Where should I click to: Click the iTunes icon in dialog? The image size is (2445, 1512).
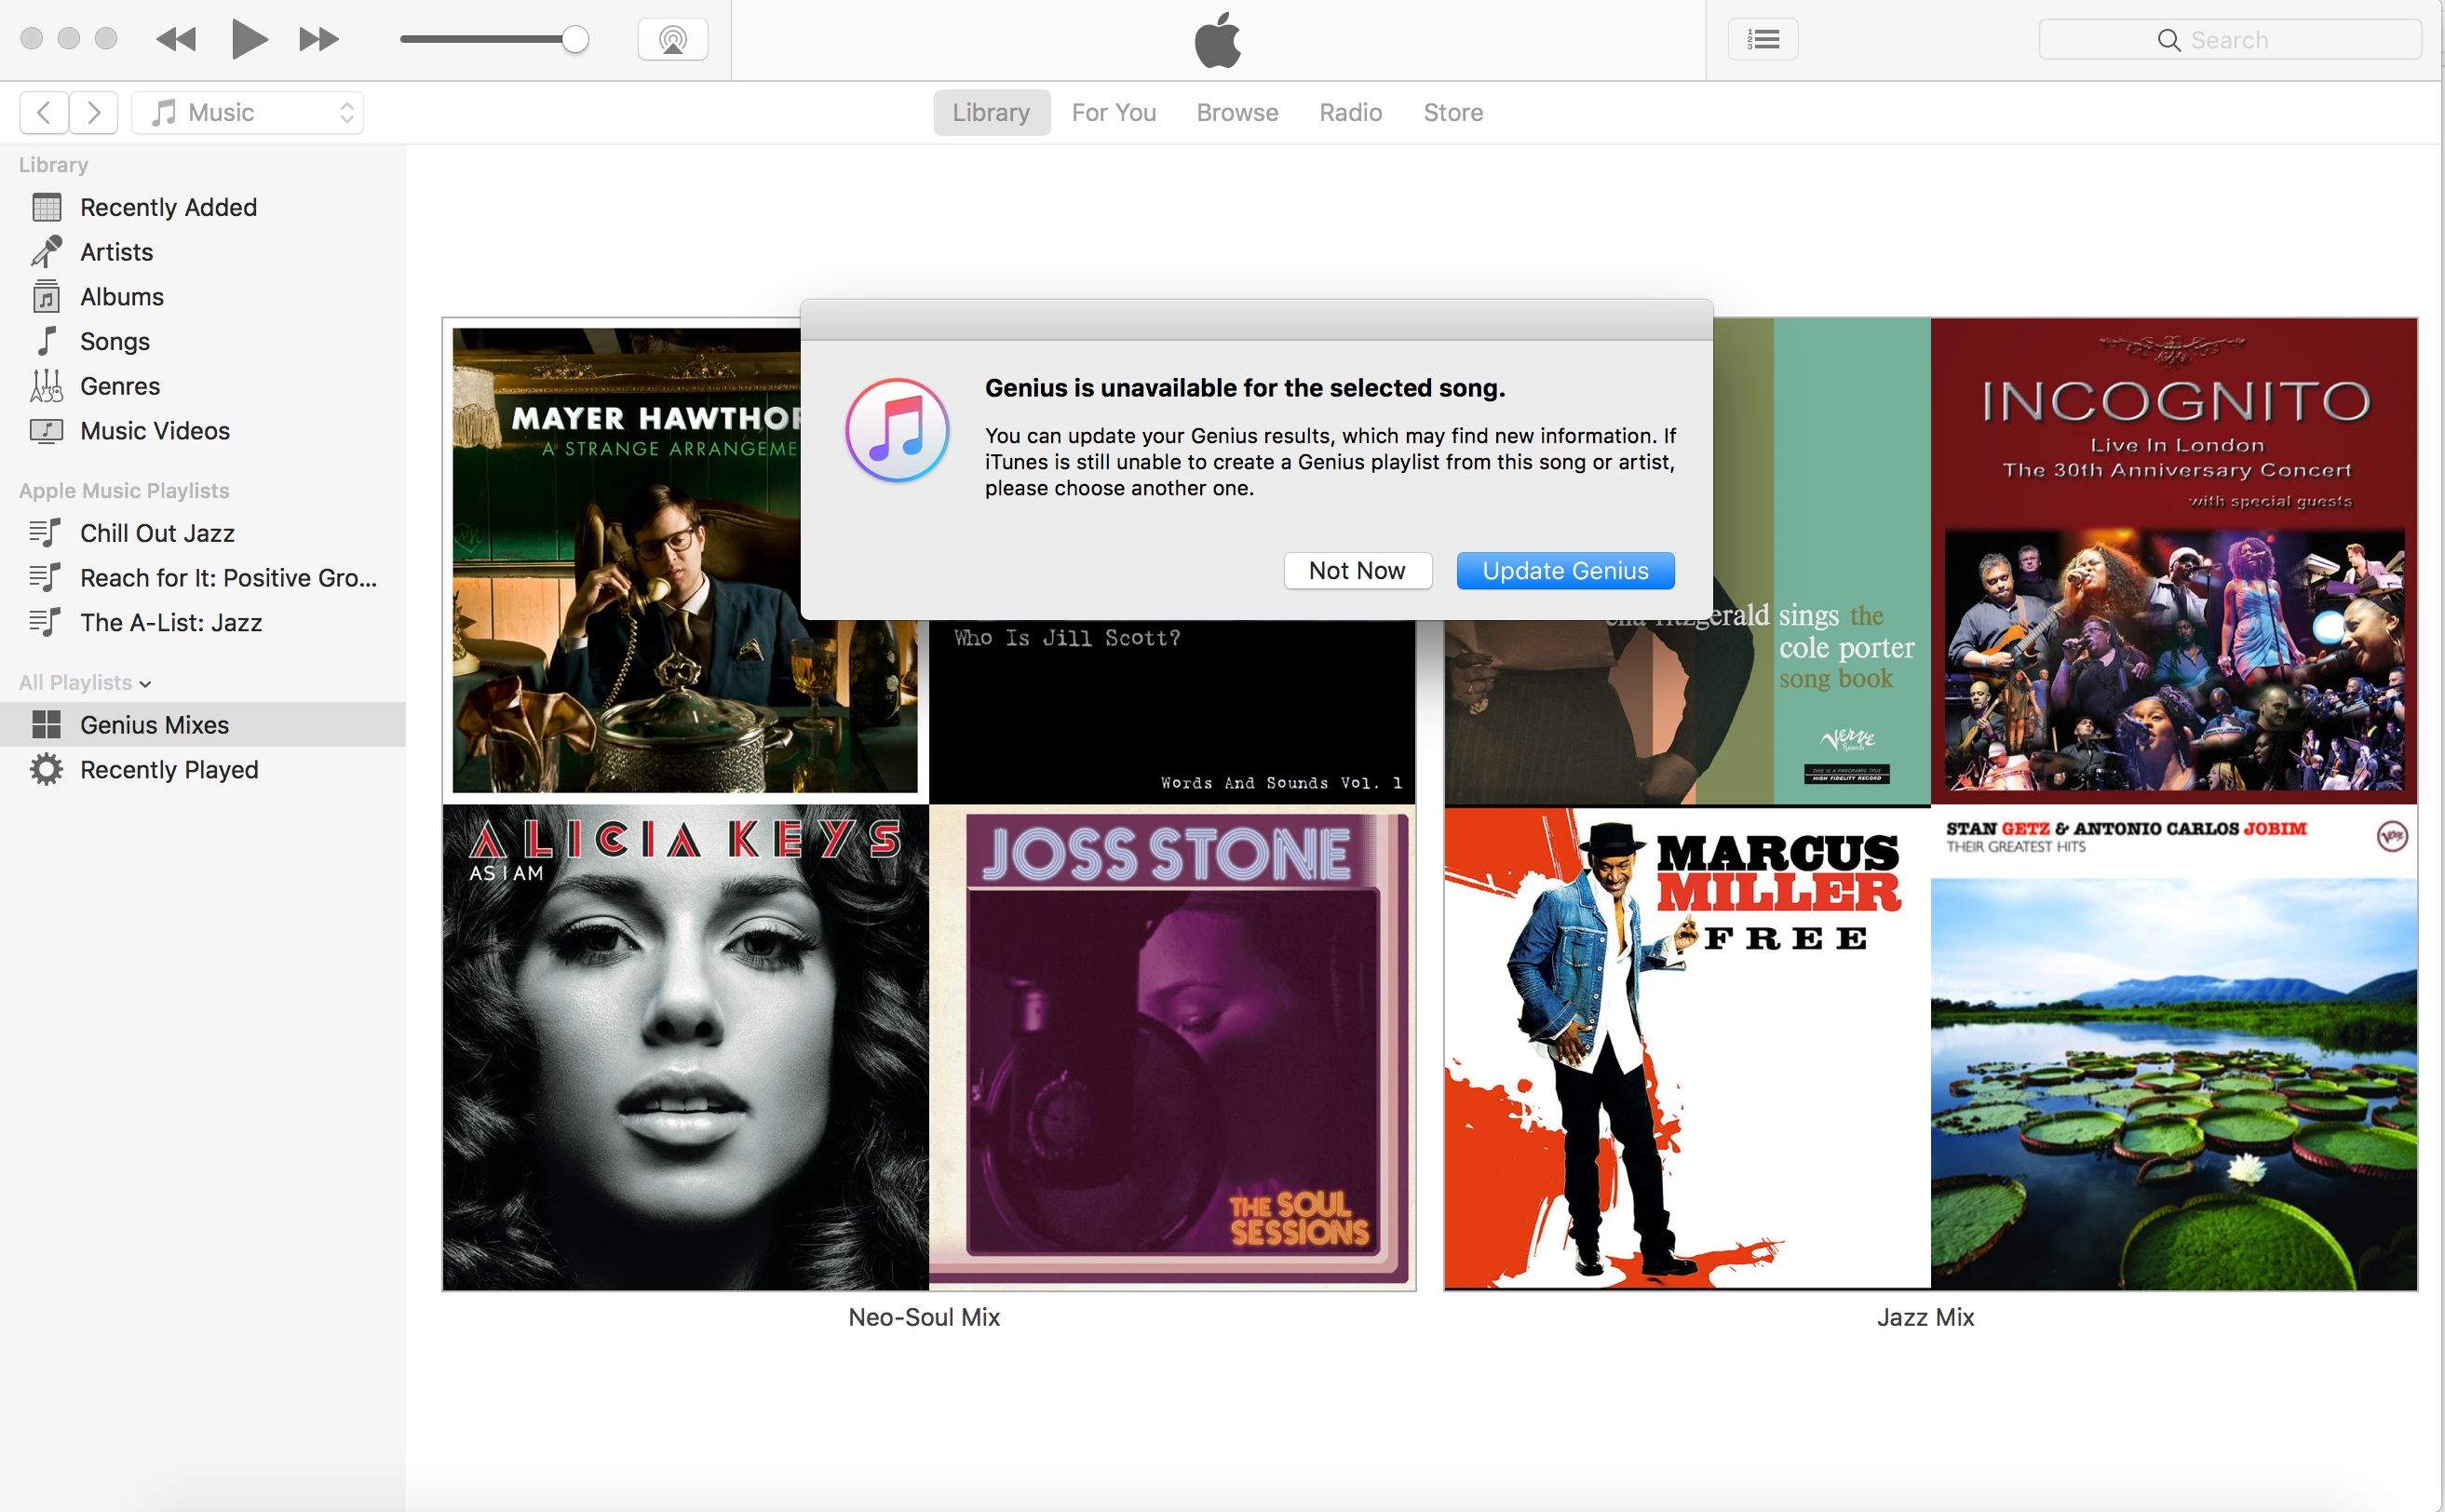pyautogui.click(x=897, y=430)
